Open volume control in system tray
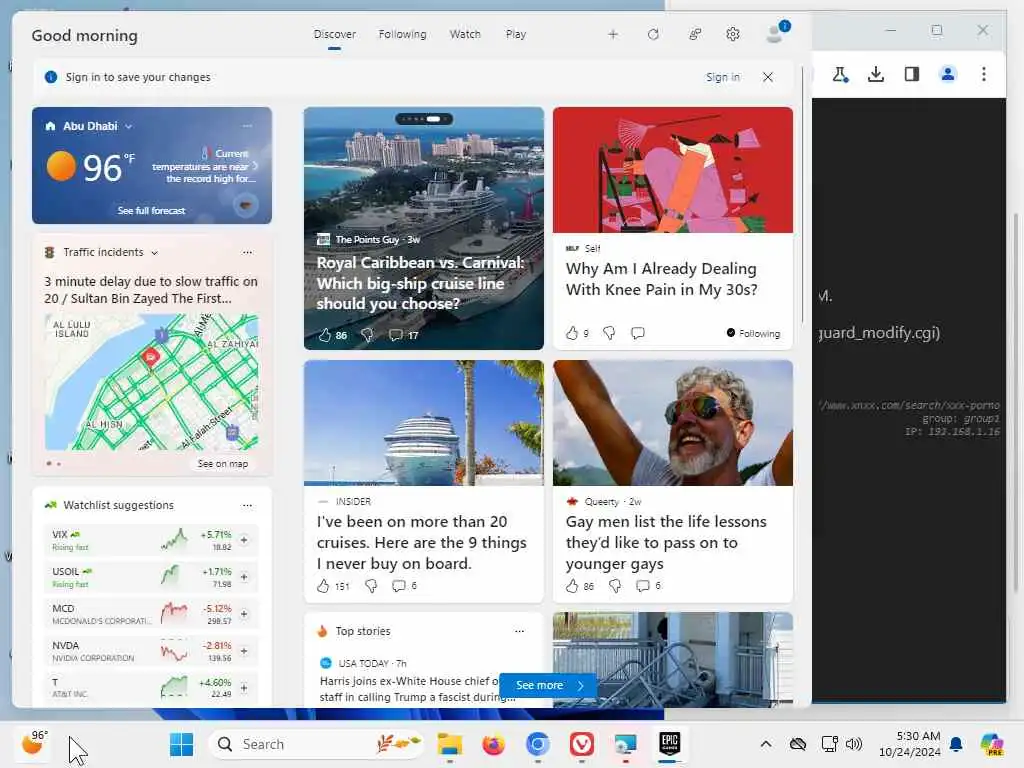 pos(854,744)
